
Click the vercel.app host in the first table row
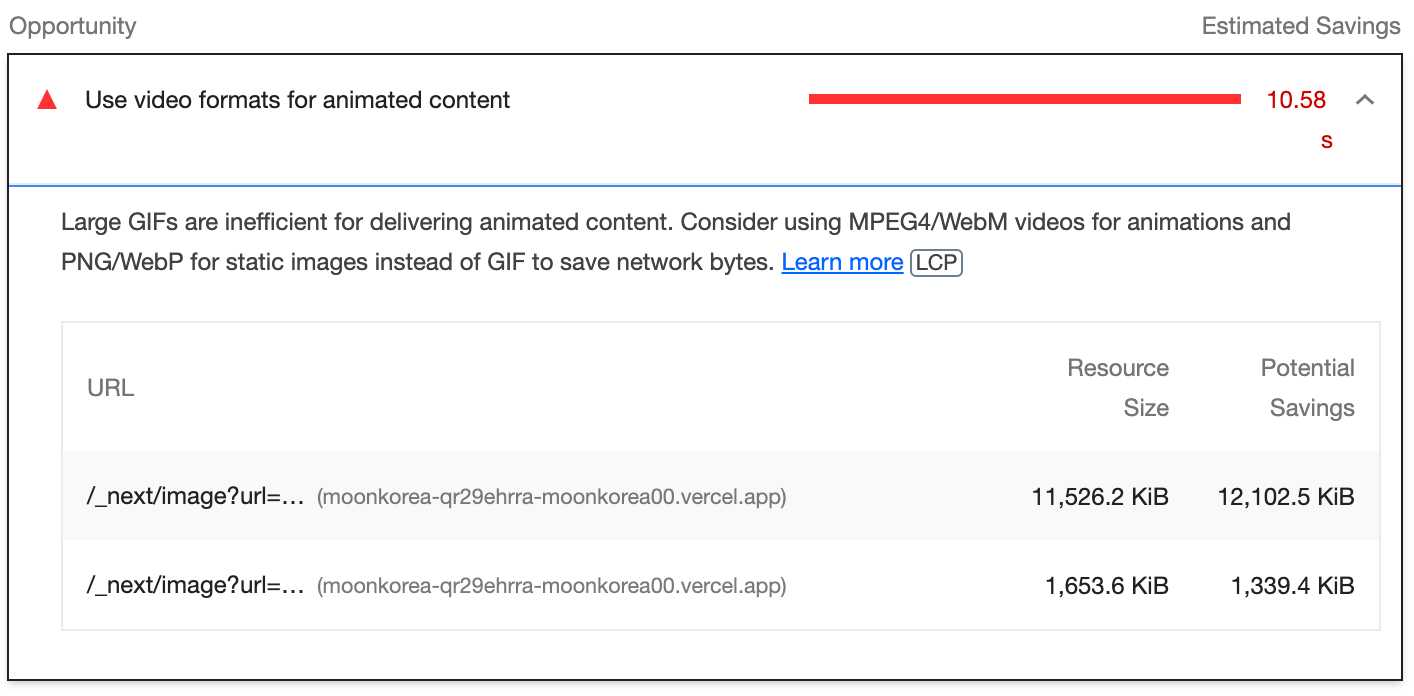551,497
